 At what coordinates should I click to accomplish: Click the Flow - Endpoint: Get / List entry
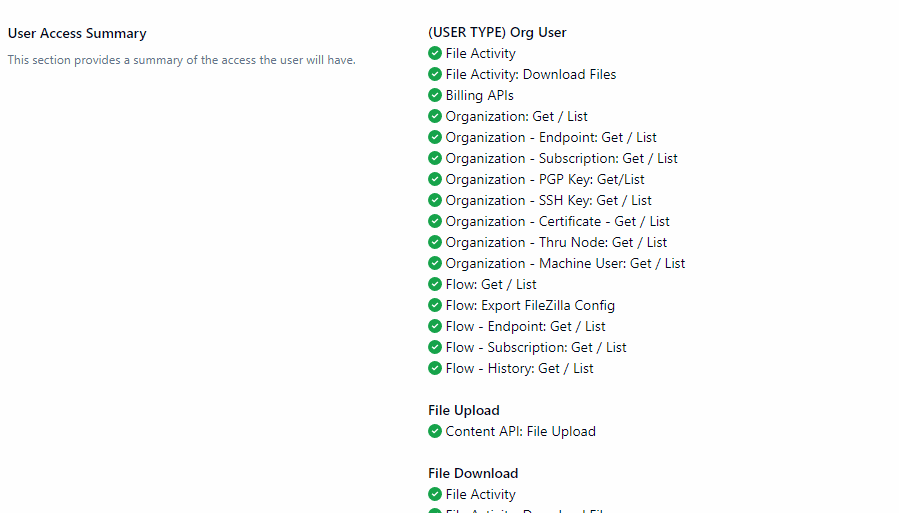point(525,327)
